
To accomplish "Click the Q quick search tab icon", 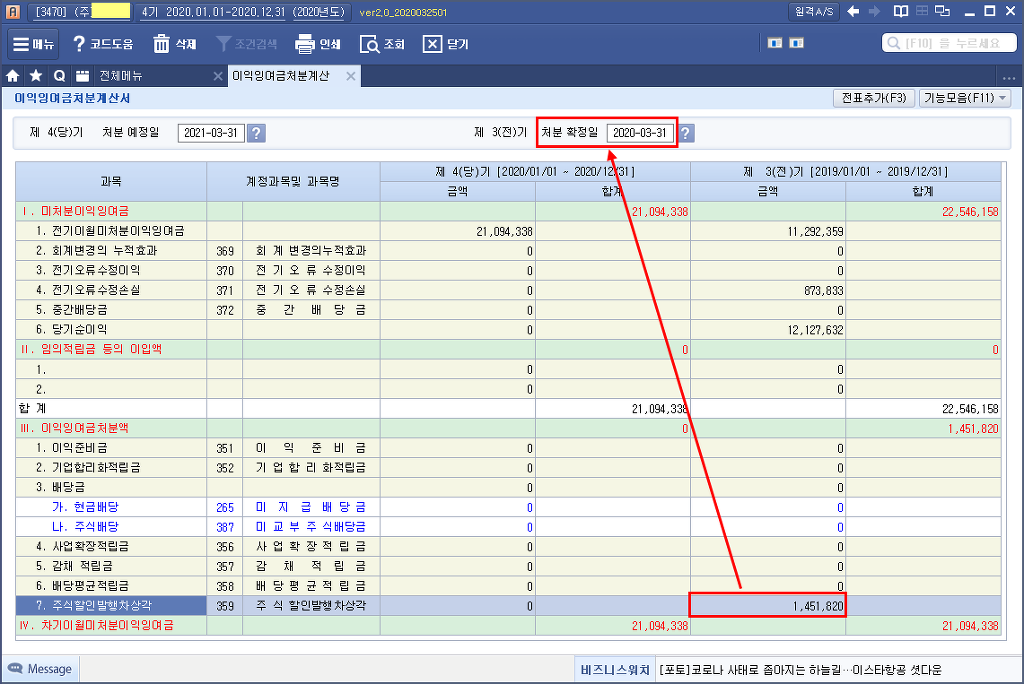I will tap(59, 76).
